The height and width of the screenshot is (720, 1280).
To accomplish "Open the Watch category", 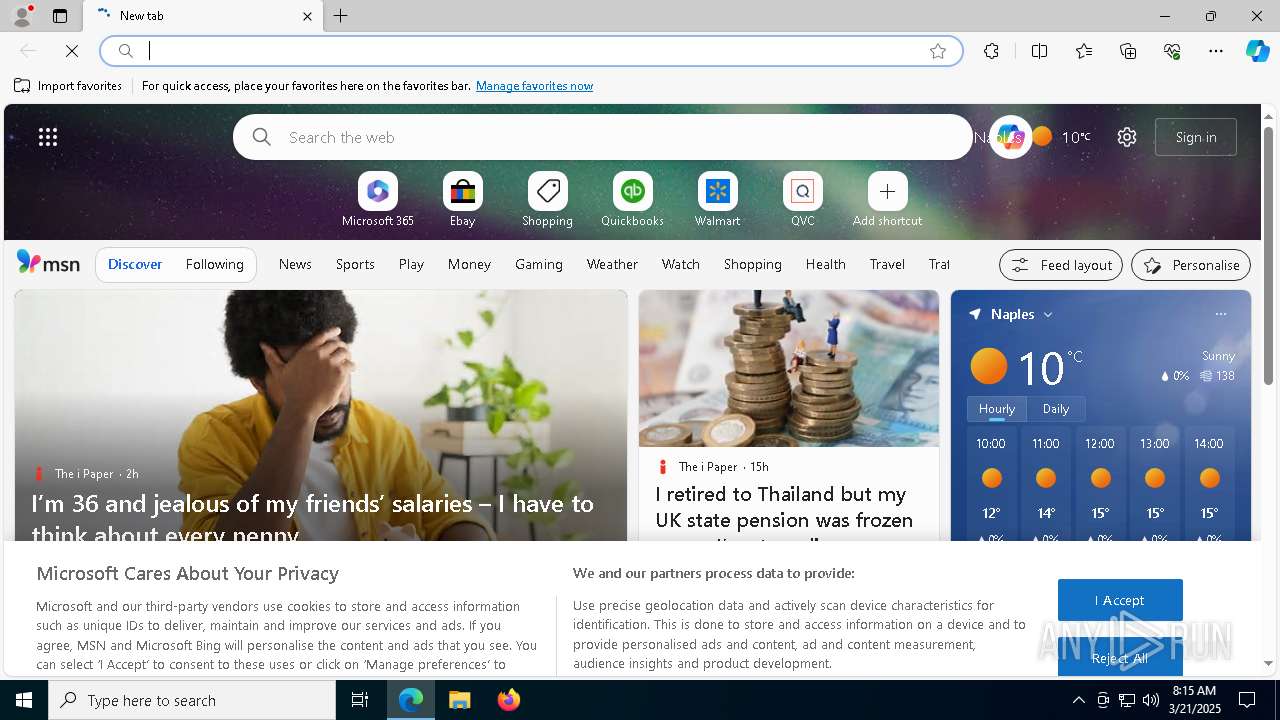I will (x=681, y=264).
